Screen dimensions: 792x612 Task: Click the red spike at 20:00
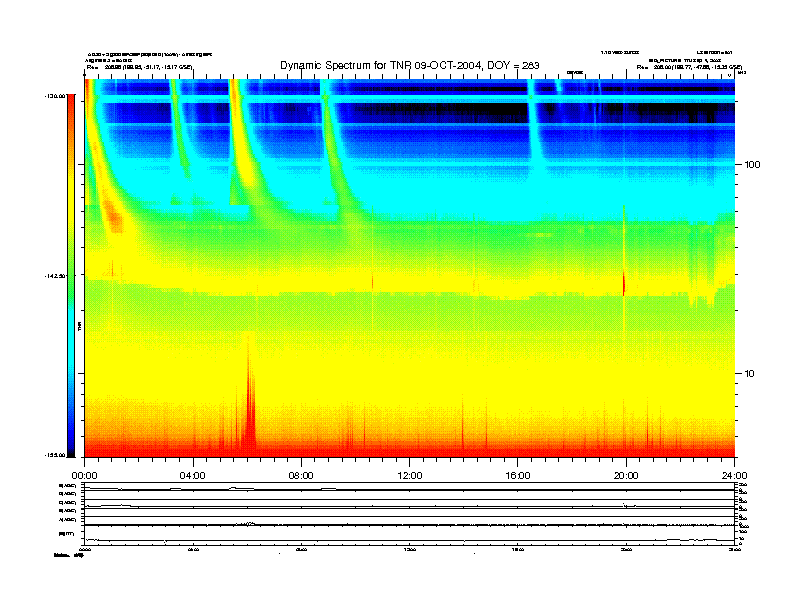tap(624, 283)
